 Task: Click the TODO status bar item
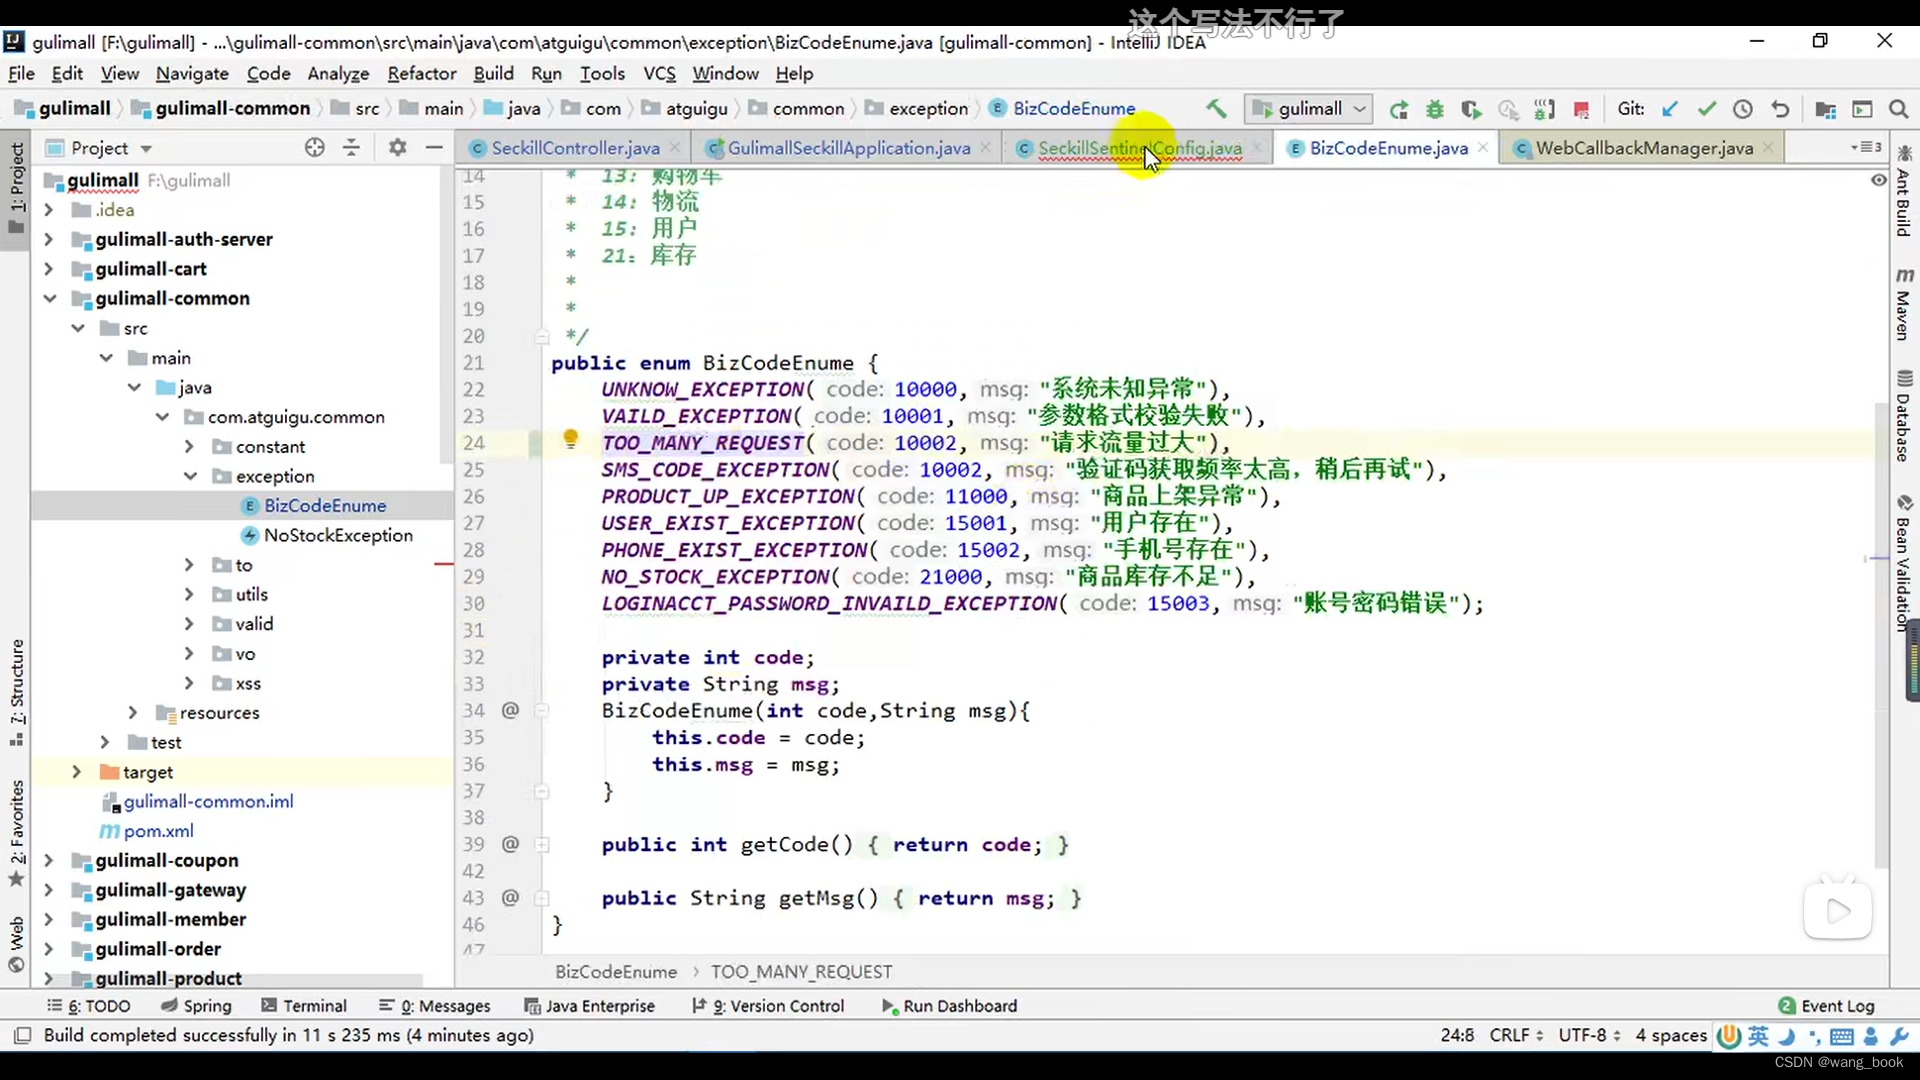(98, 1006)
